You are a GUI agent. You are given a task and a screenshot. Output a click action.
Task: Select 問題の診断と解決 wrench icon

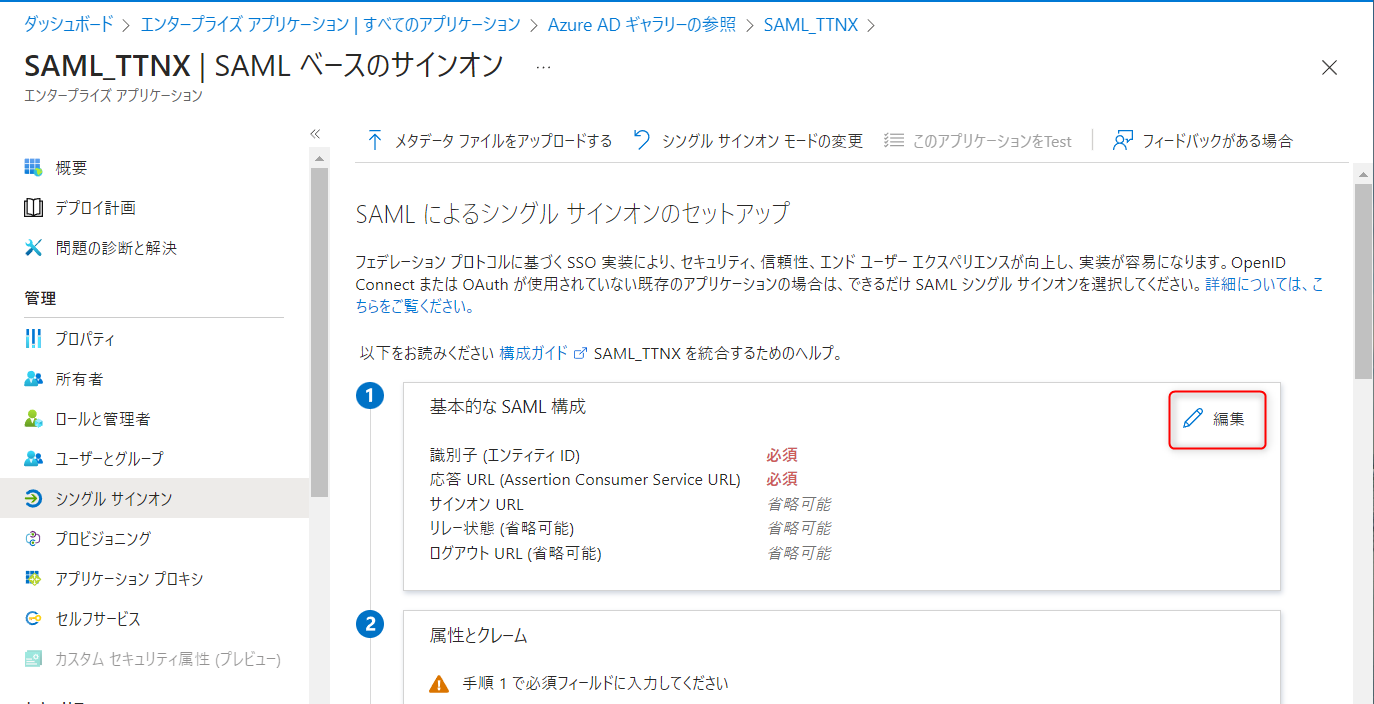point(33,248)
